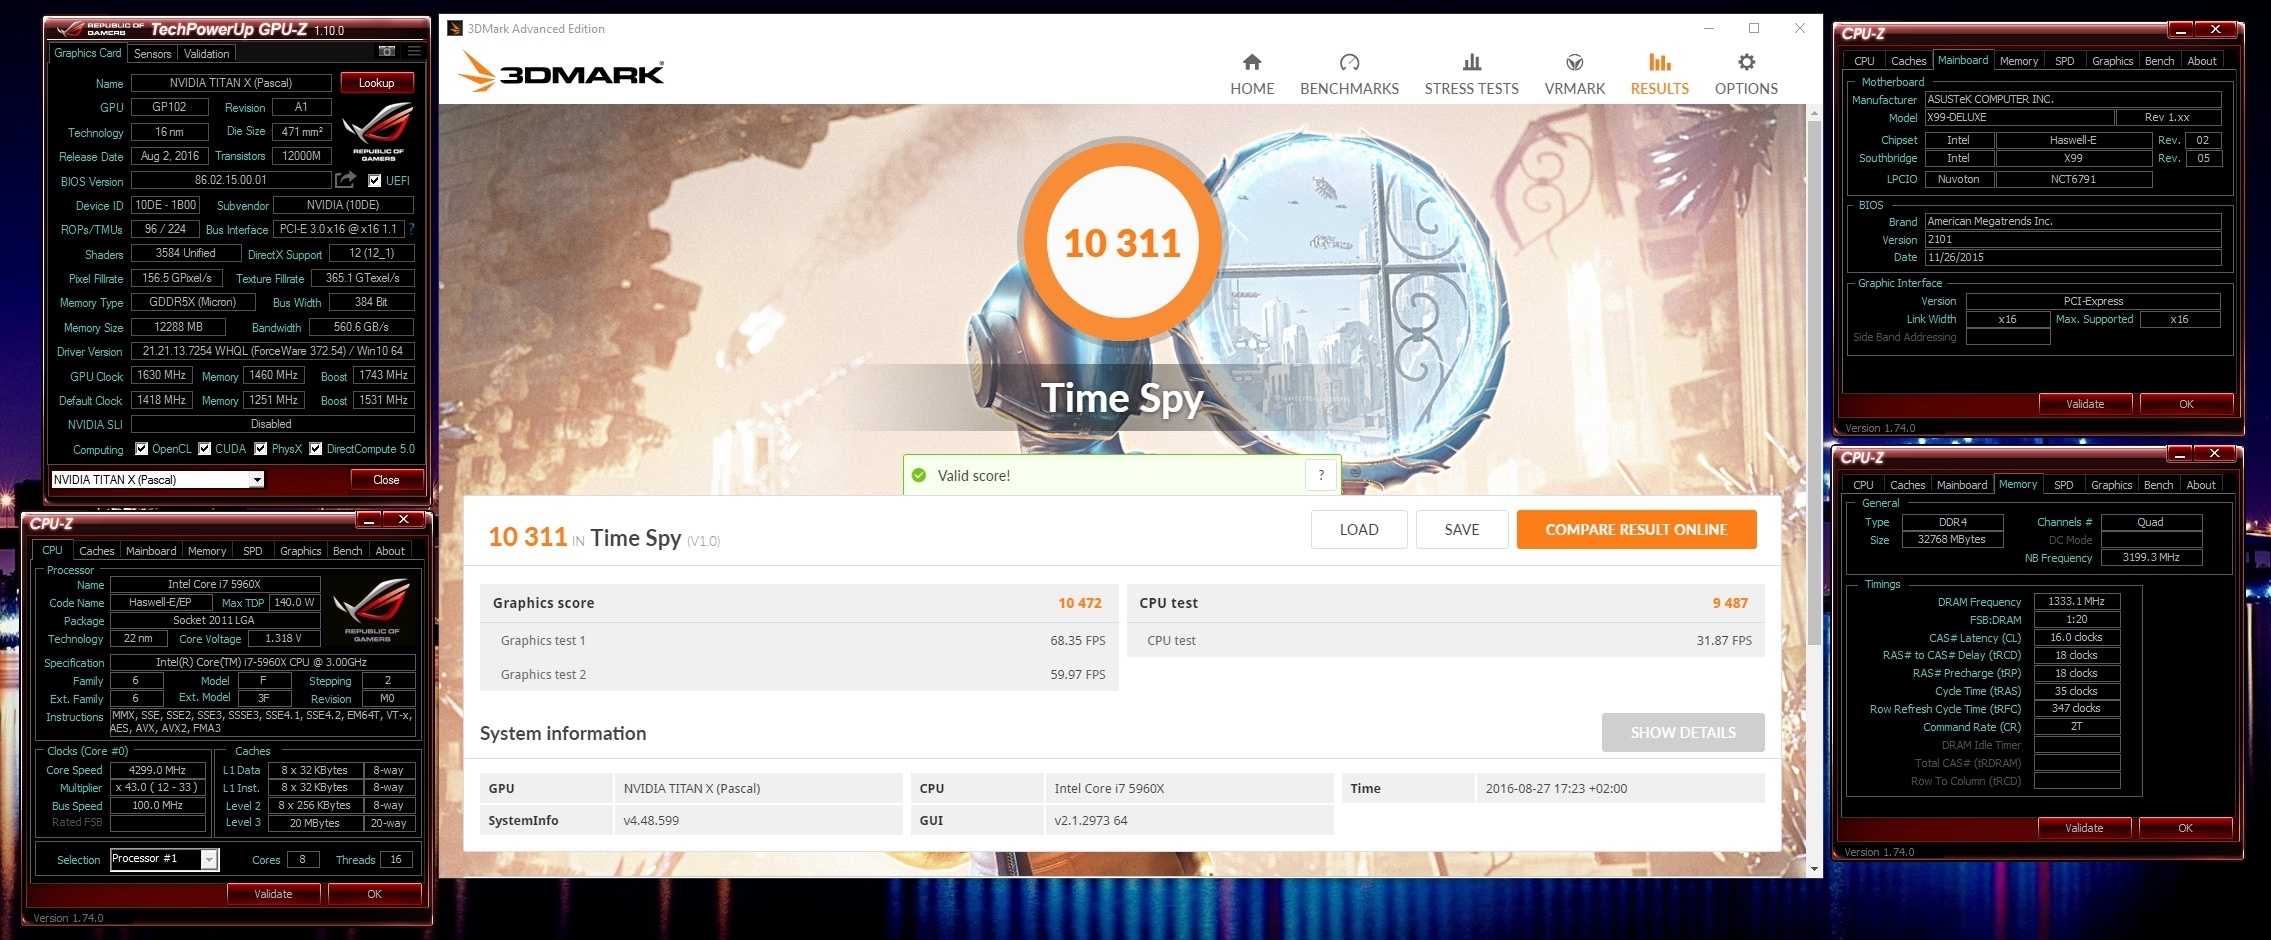Open the Bench tab in bottom-left CPU-Z
Image resolution: width=2271 pixels, height=940 pixels.
pyautogui.click(x=347, y=551)
